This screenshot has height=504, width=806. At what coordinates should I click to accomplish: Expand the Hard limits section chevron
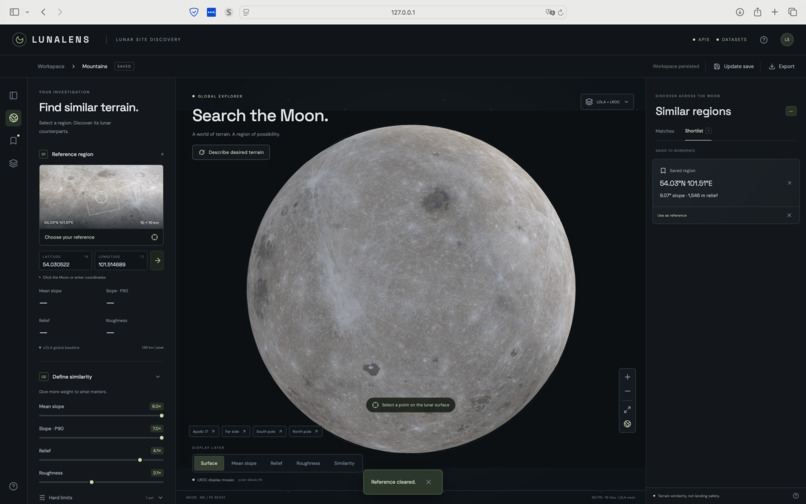[x=160, y=498]
